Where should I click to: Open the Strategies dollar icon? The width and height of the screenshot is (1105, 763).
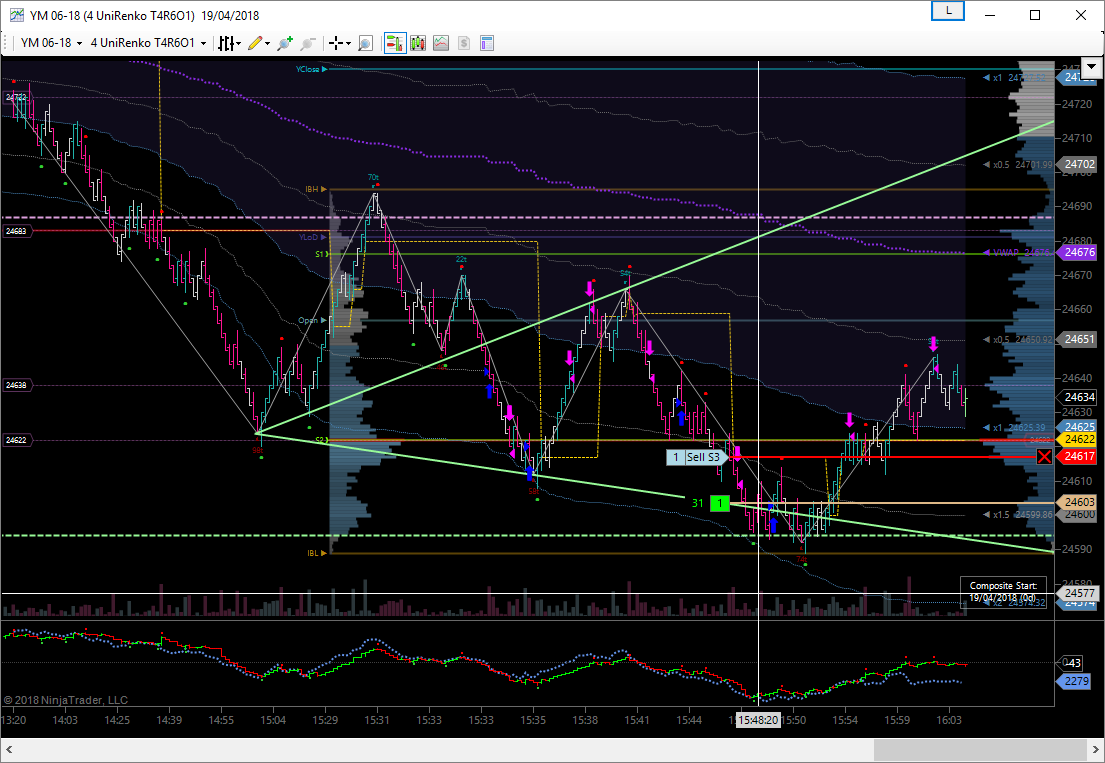464,44
